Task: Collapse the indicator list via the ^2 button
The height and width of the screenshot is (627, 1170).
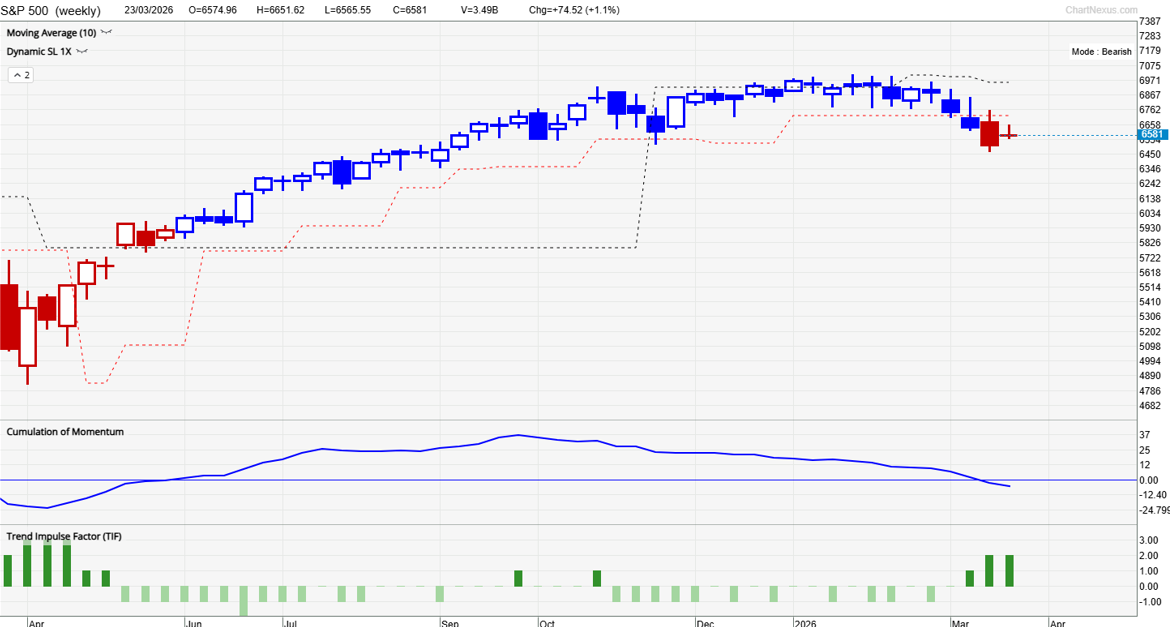Action: [x=19, y=73]
